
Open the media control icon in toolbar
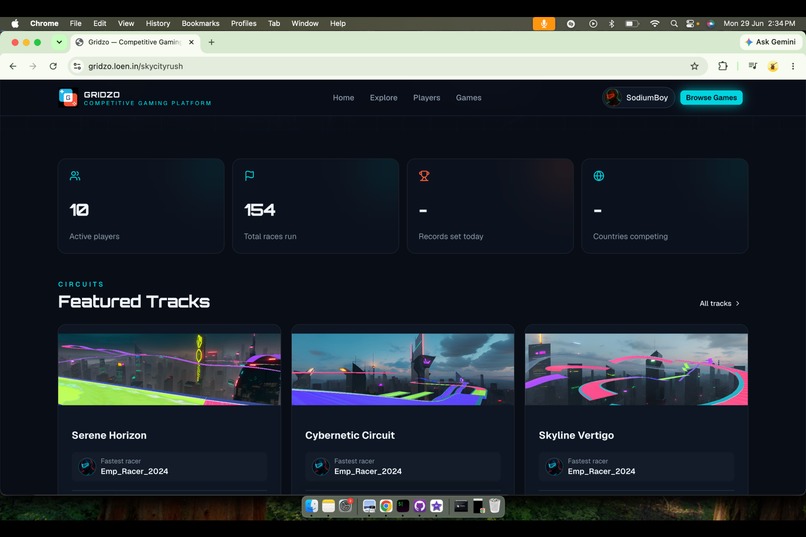[x=753, y=66]
